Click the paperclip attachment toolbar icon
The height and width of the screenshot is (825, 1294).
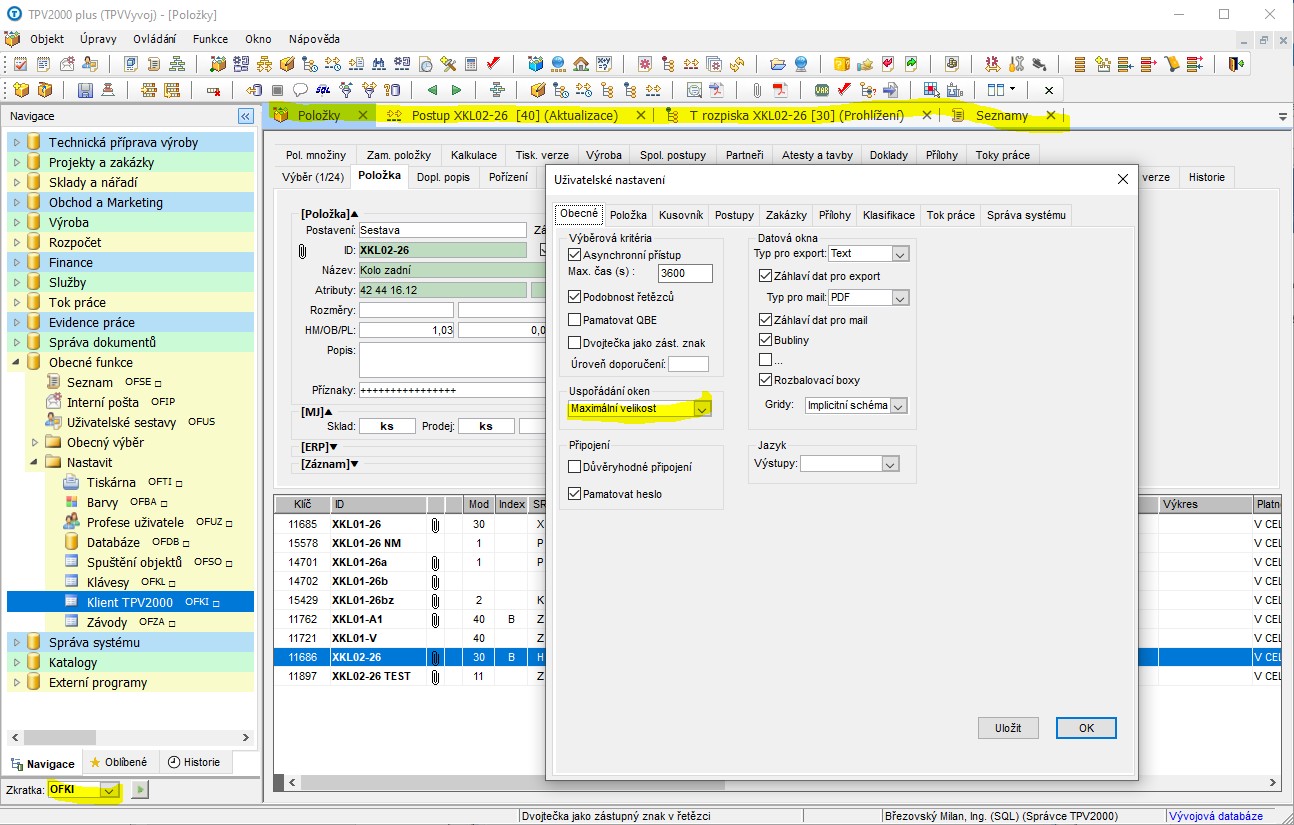click(x=757, y=89)
